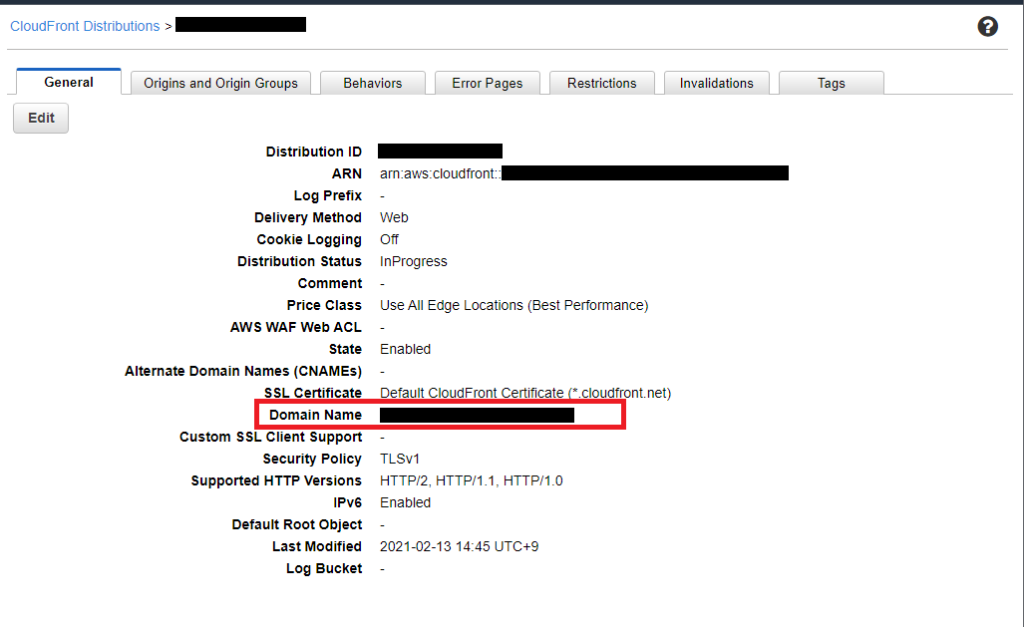The image size is (1024, 627).
Task: Click the Log Prefix label
Action: pyautogui.click(x=328, y=195)
